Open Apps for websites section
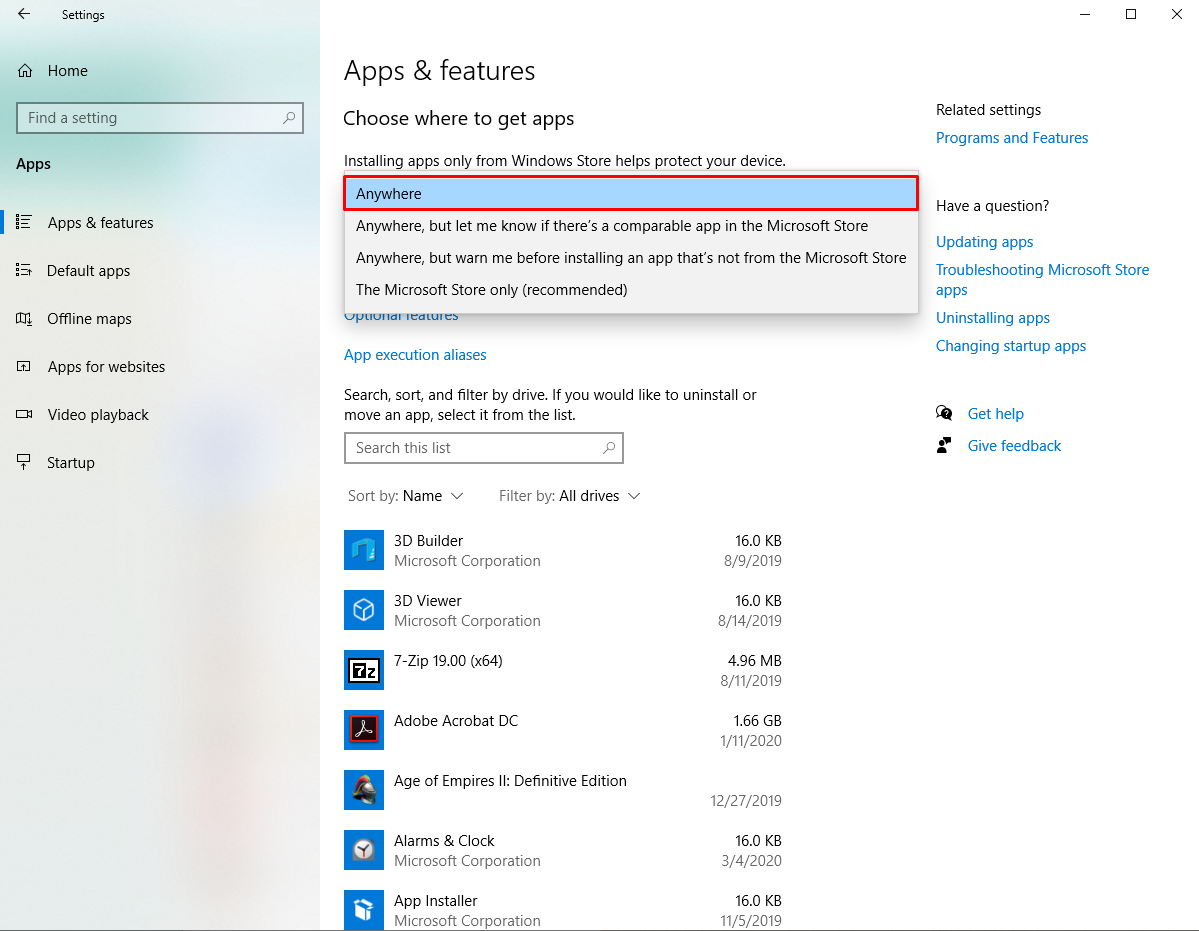This screenshot has height=931, width=1199. (160, 367)
